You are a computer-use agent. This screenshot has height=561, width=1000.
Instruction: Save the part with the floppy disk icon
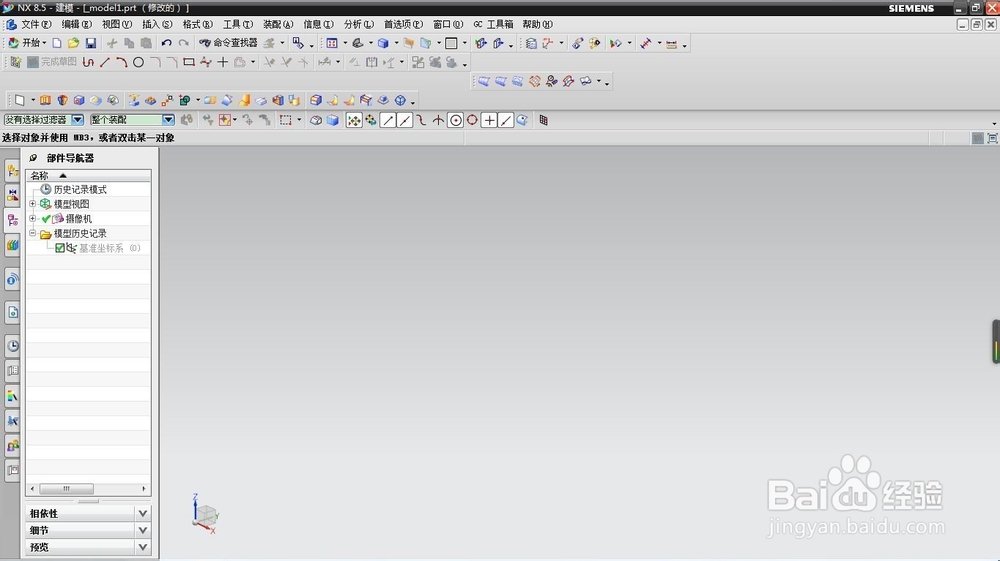[x=91, y=43]
